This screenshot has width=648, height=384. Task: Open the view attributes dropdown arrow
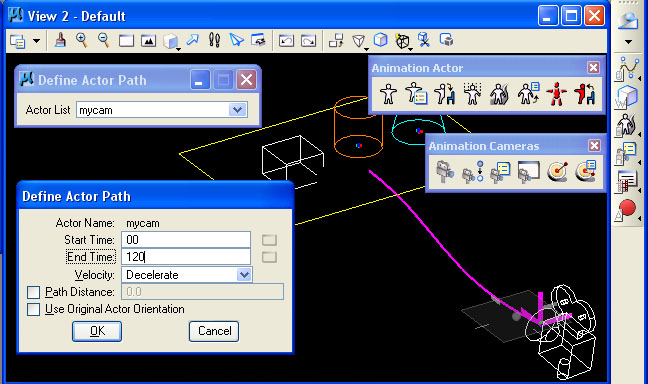tap(36, 41)
